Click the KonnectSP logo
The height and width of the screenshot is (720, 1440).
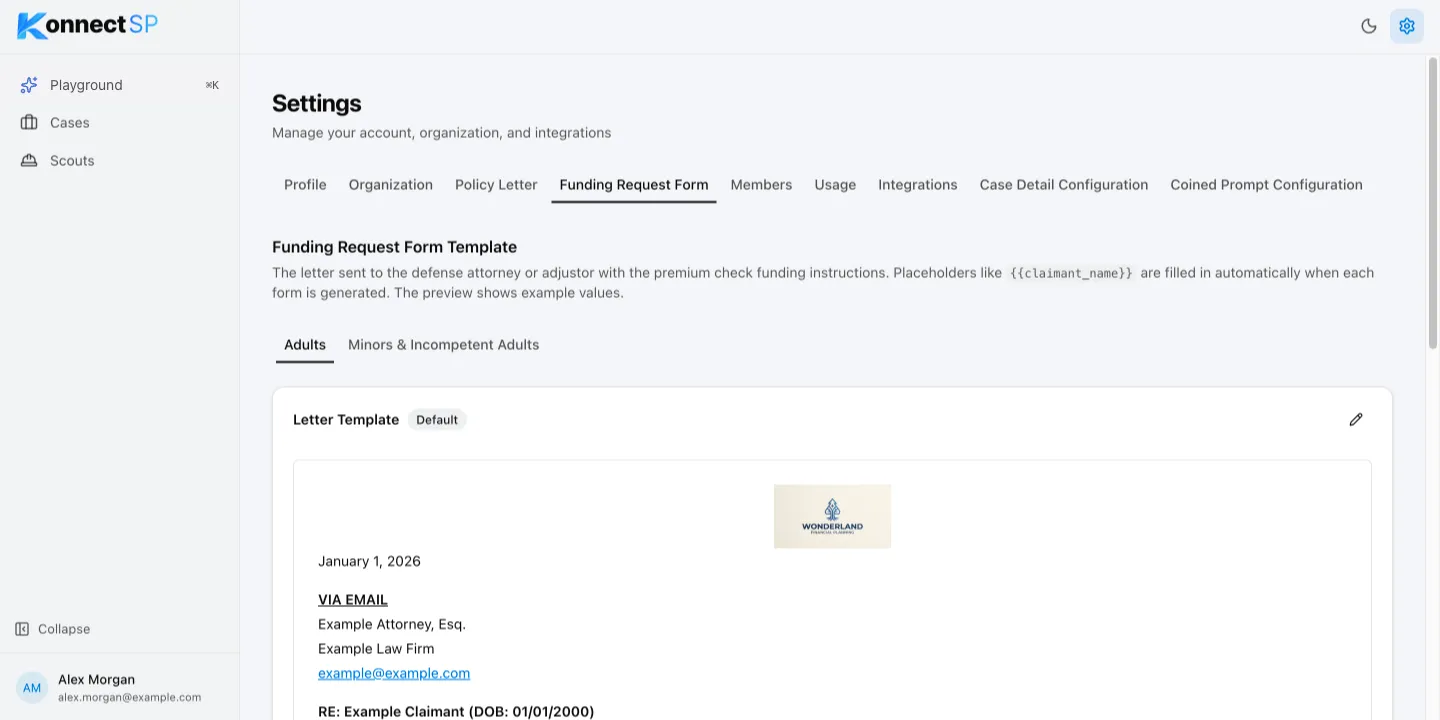(88, 25)
